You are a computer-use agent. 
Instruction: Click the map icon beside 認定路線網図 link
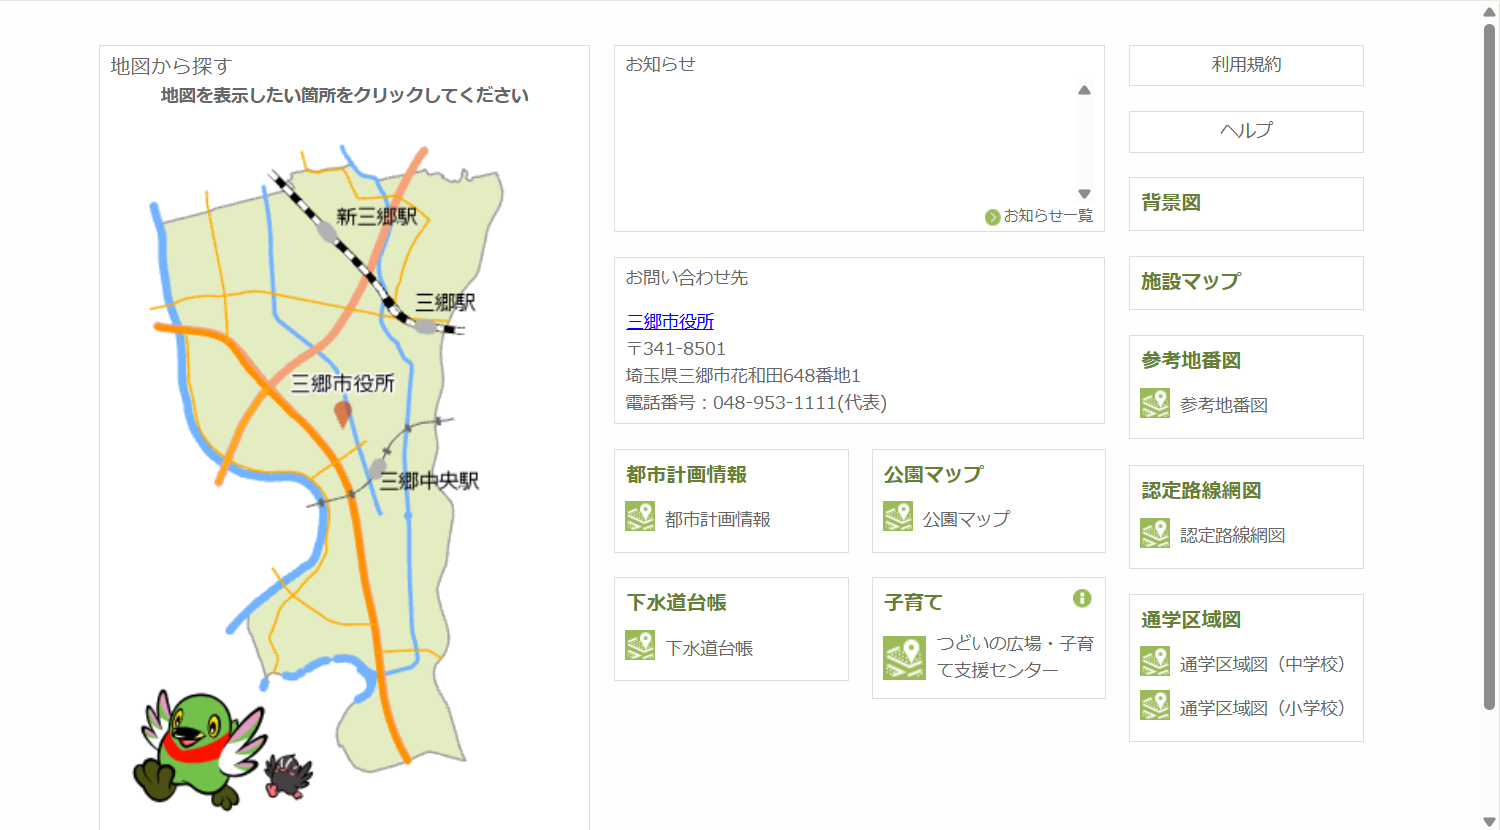(1155, 533)
